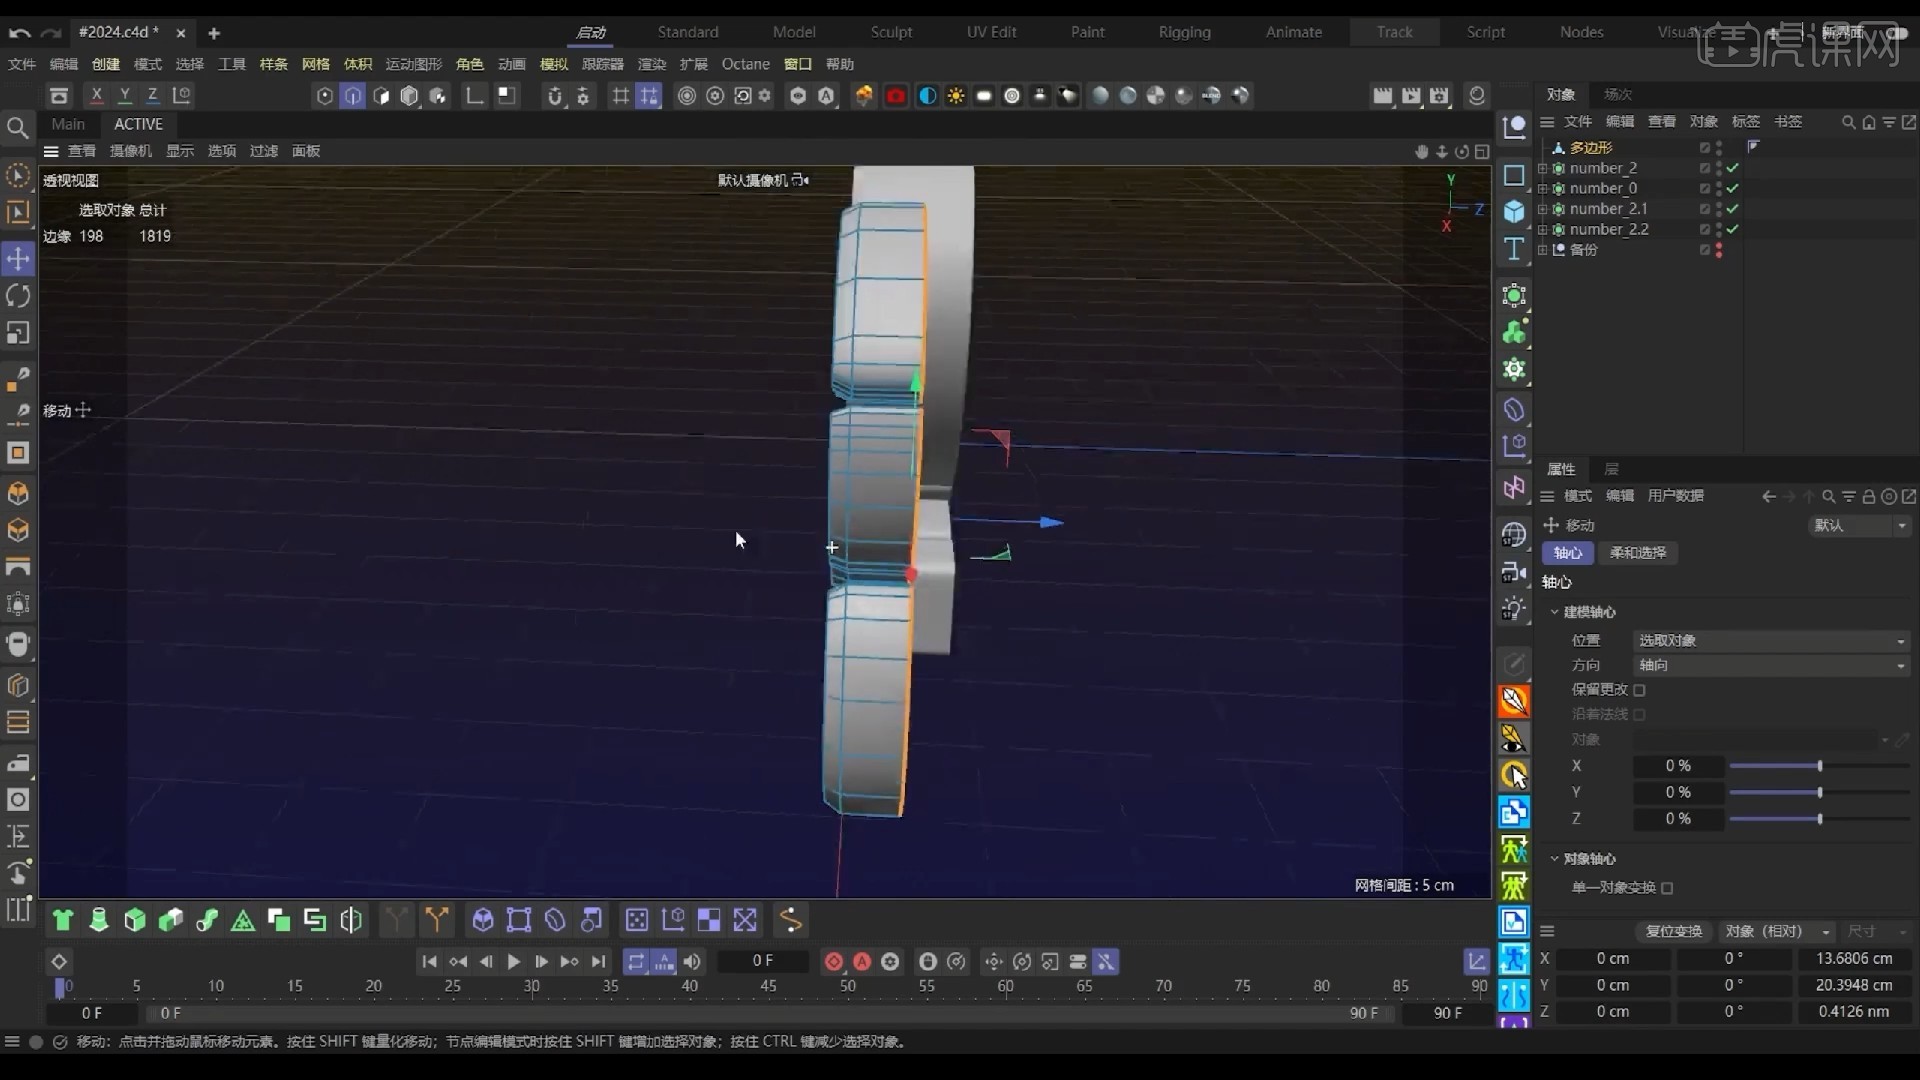Click the current frame field 0 F
1920x1080 pixels.
[763, 961]
